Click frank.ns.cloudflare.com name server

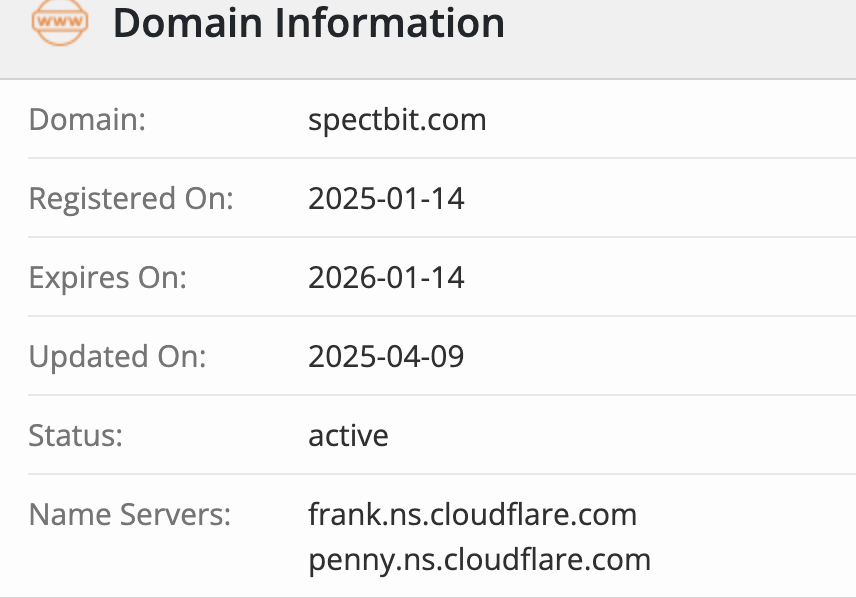[472, 514]
